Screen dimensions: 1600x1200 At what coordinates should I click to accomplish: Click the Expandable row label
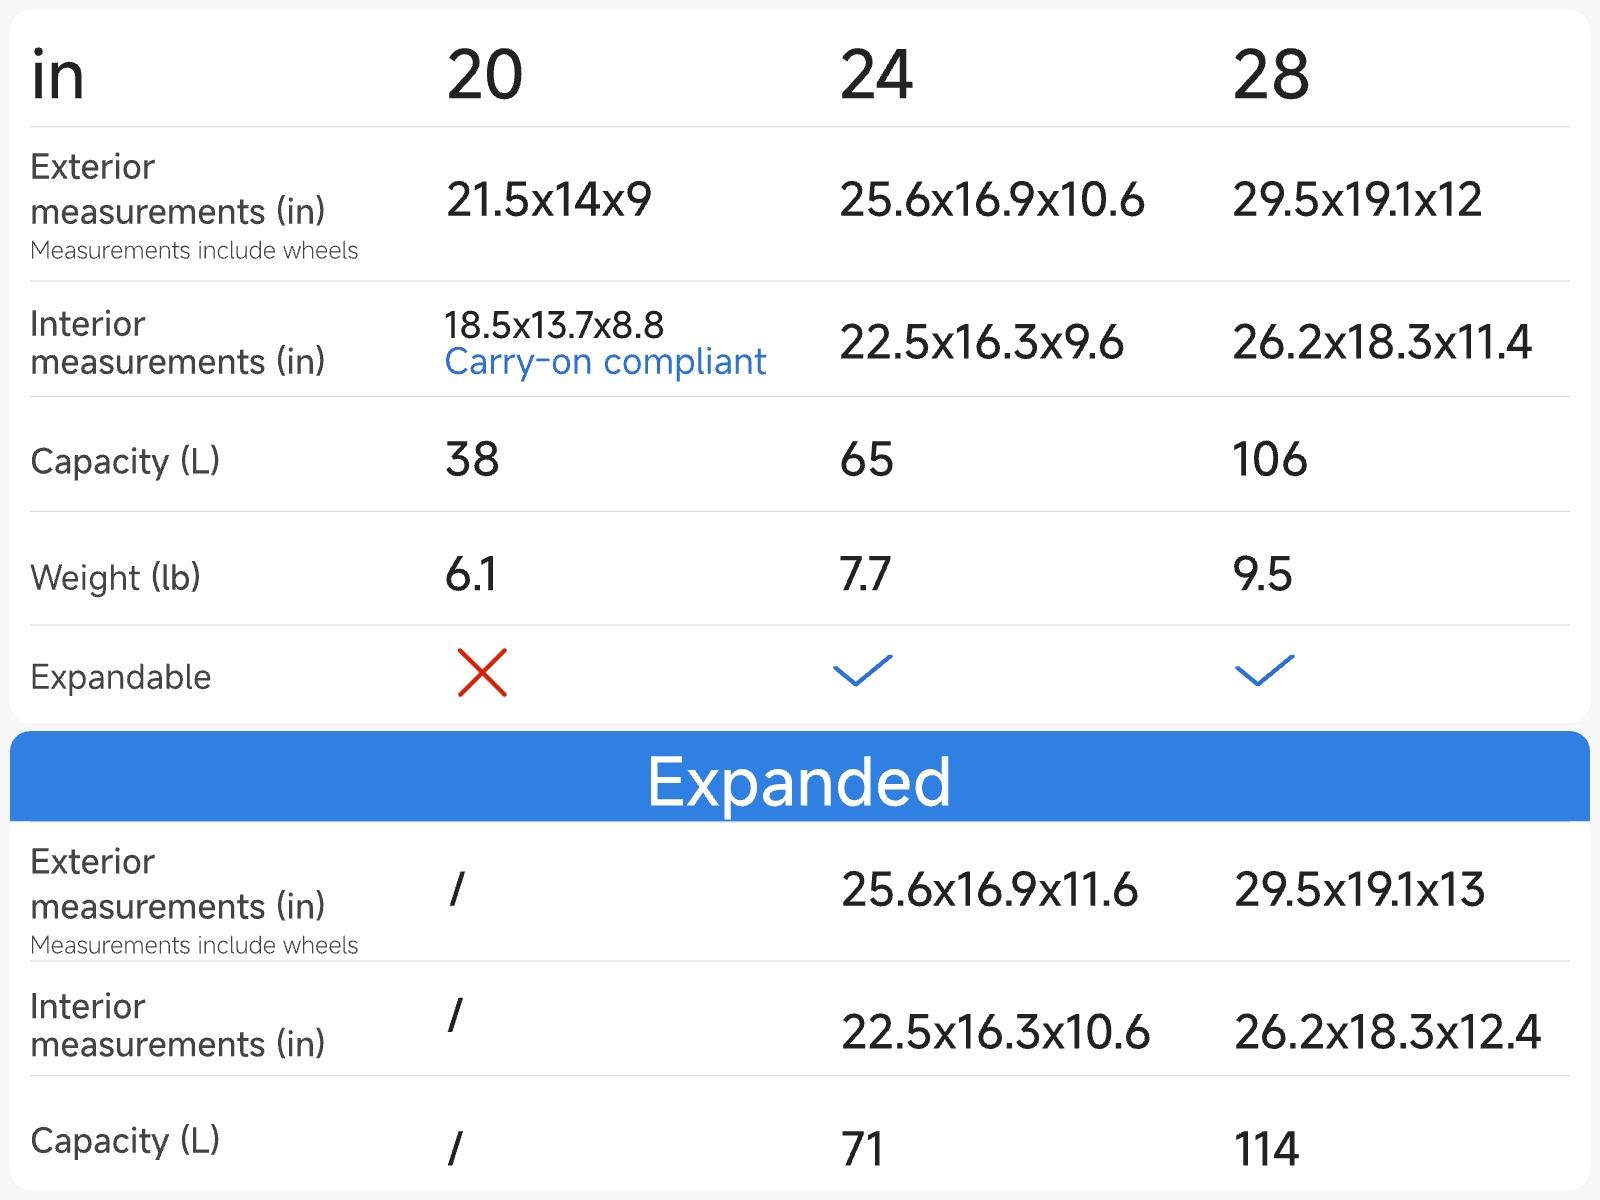[x=120, y=677]
